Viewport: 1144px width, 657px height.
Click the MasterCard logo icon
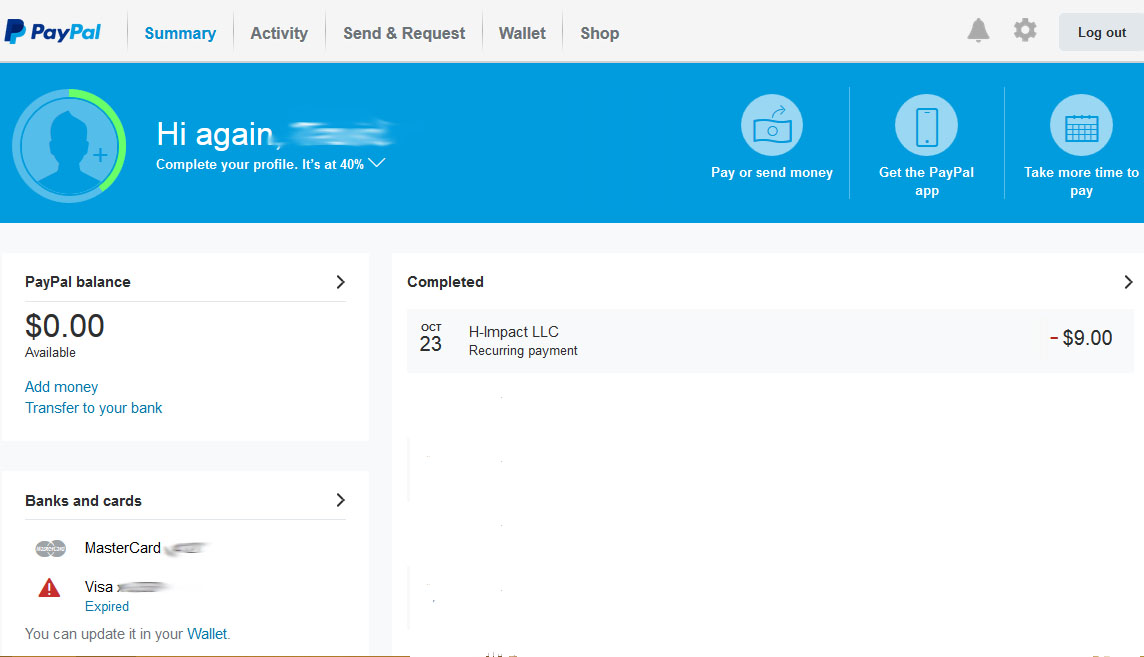[50, 548]
